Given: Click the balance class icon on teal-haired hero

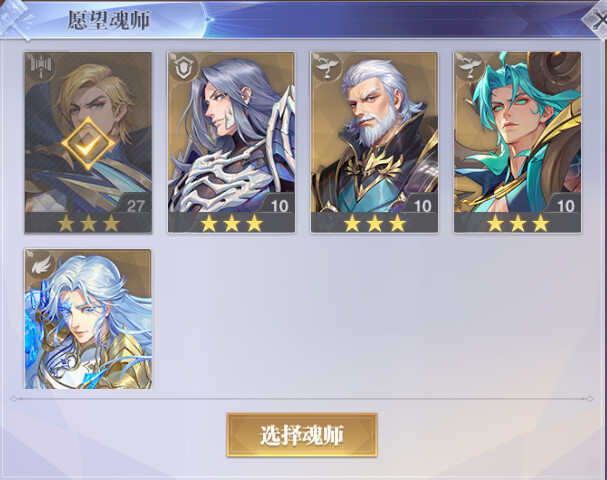Looking at the screenshot, I should [470, 66].
